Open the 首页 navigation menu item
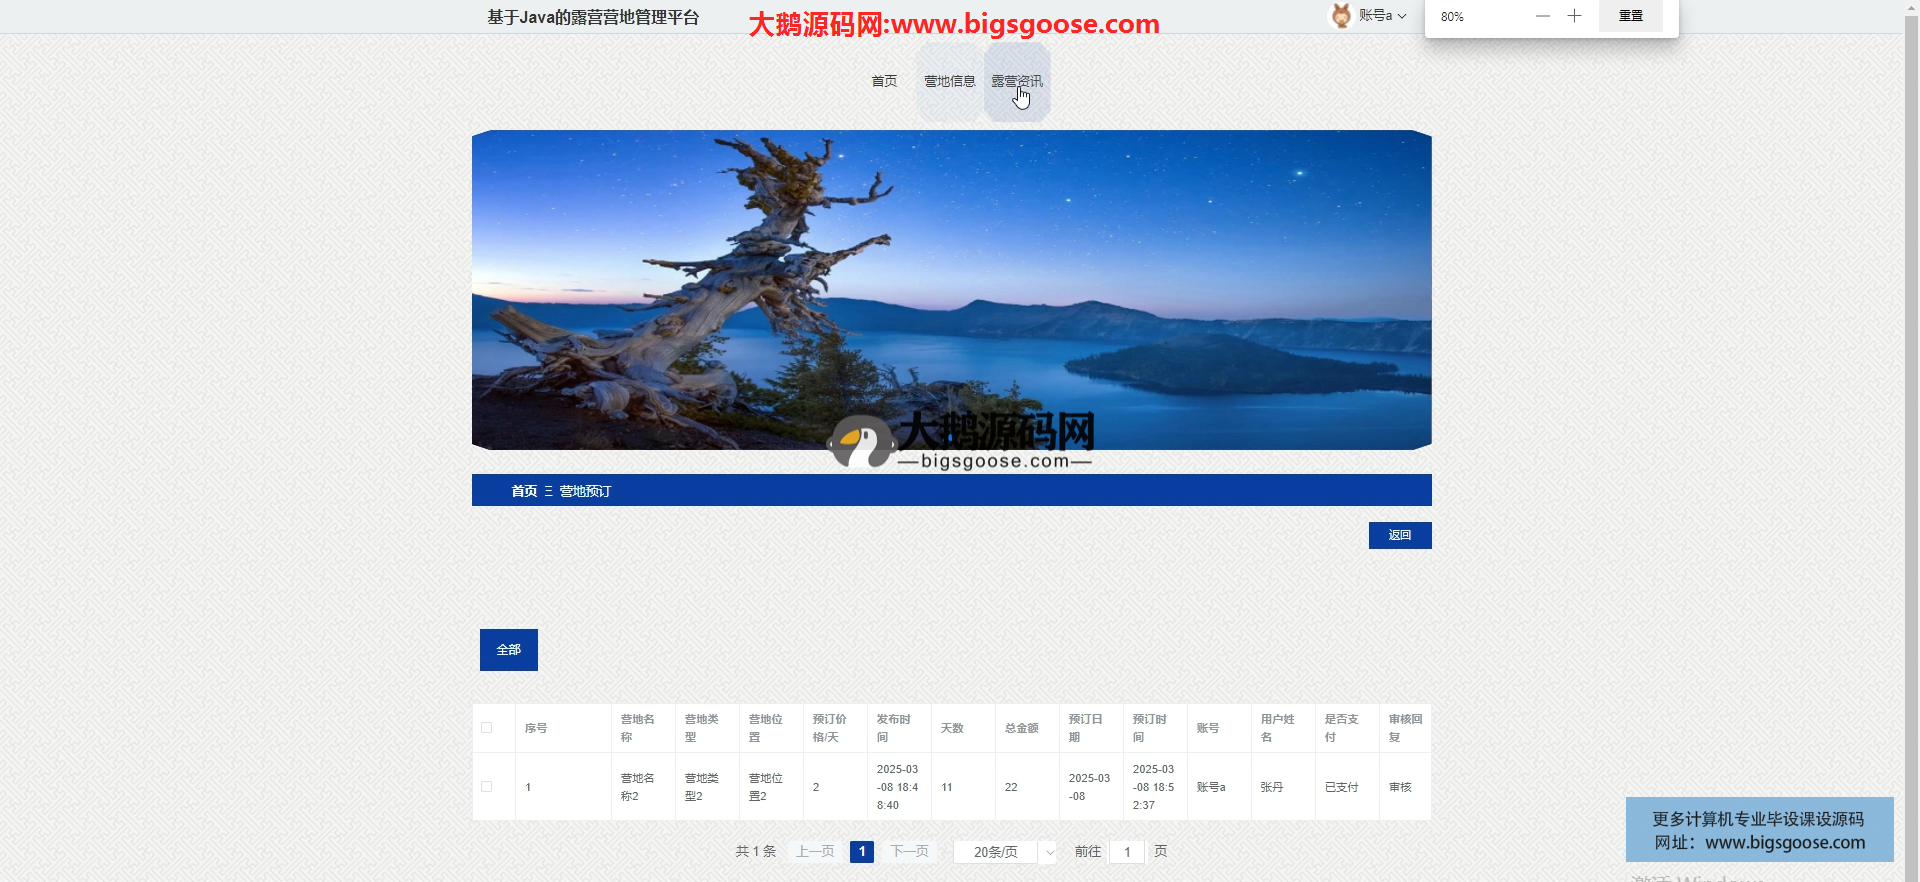 coord(884,81)
